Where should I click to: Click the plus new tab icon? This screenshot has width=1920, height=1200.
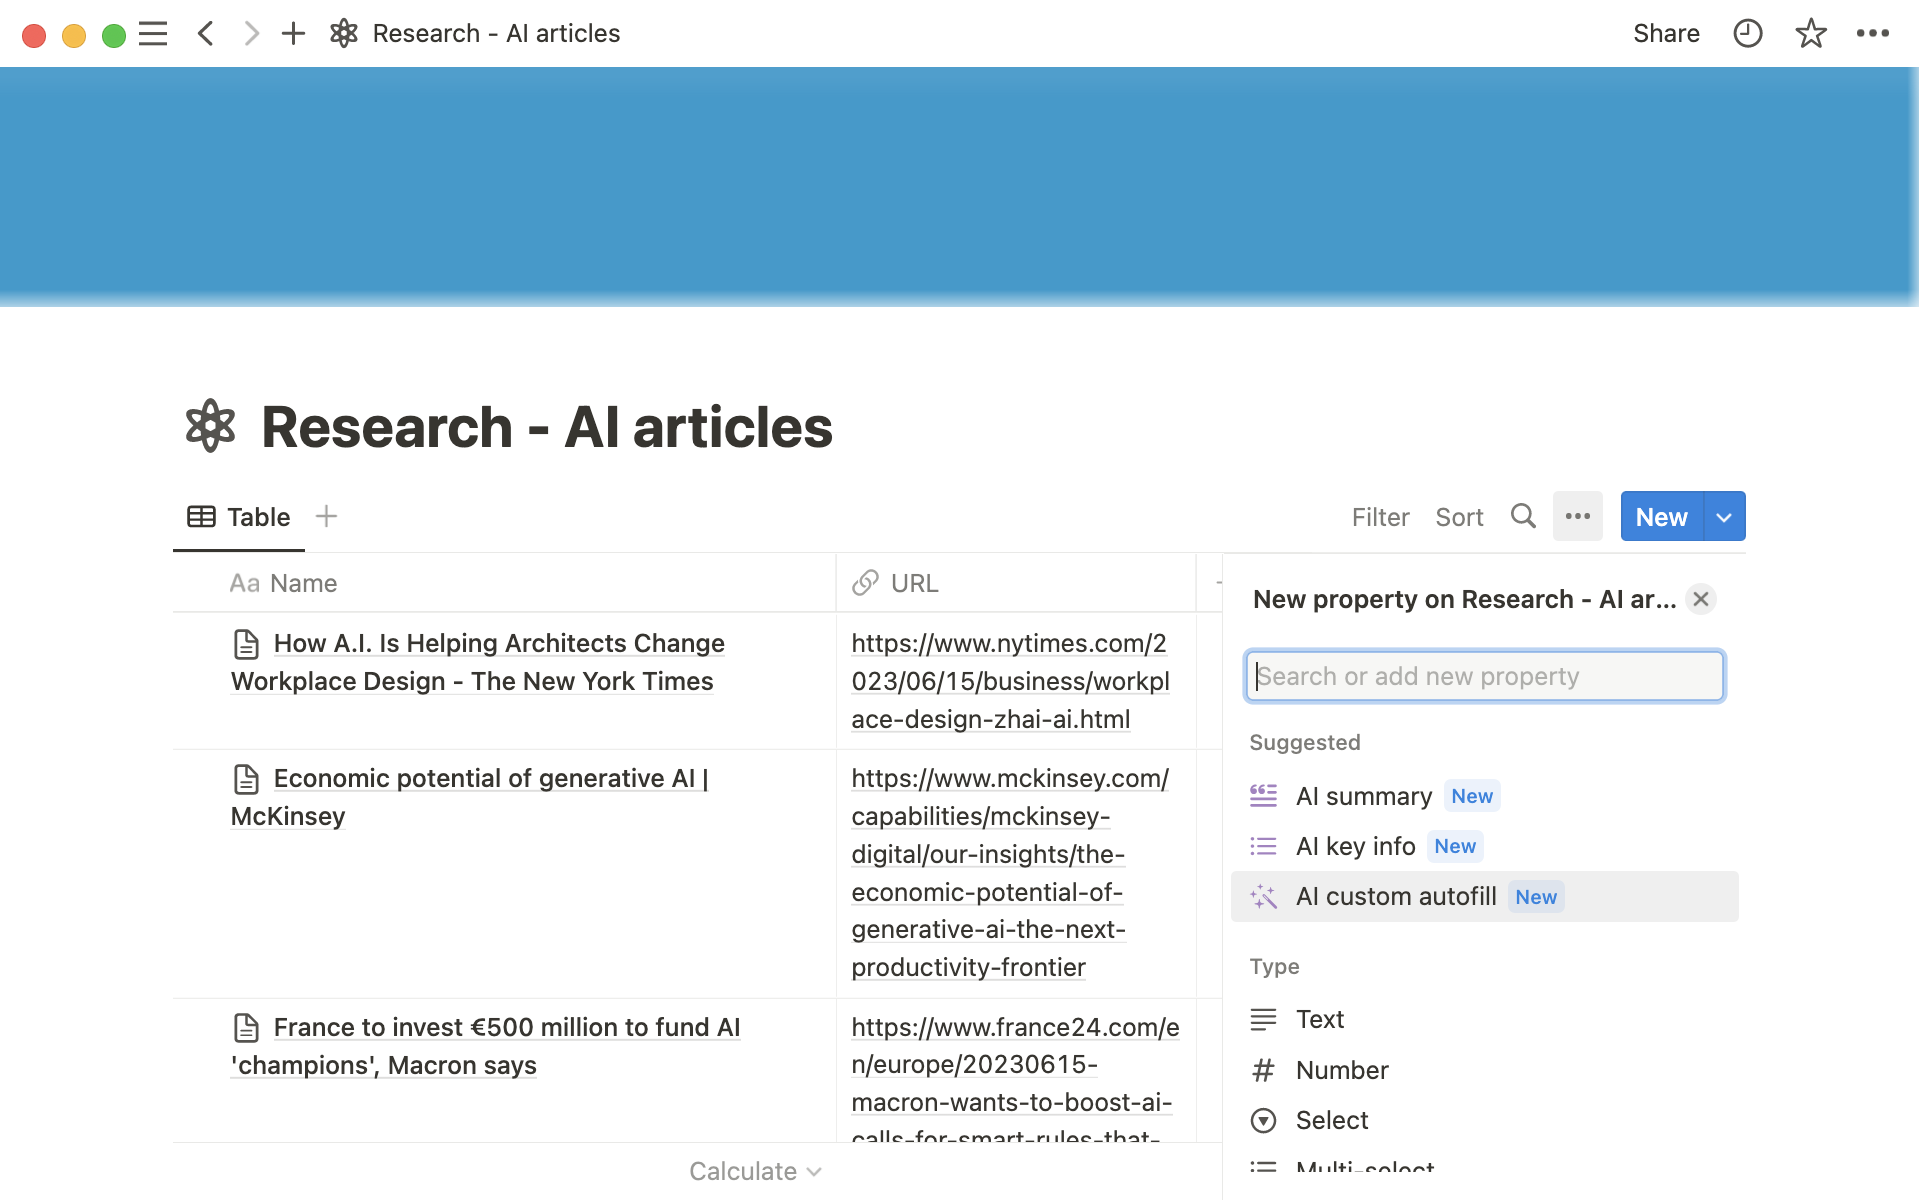pos(293,34)
